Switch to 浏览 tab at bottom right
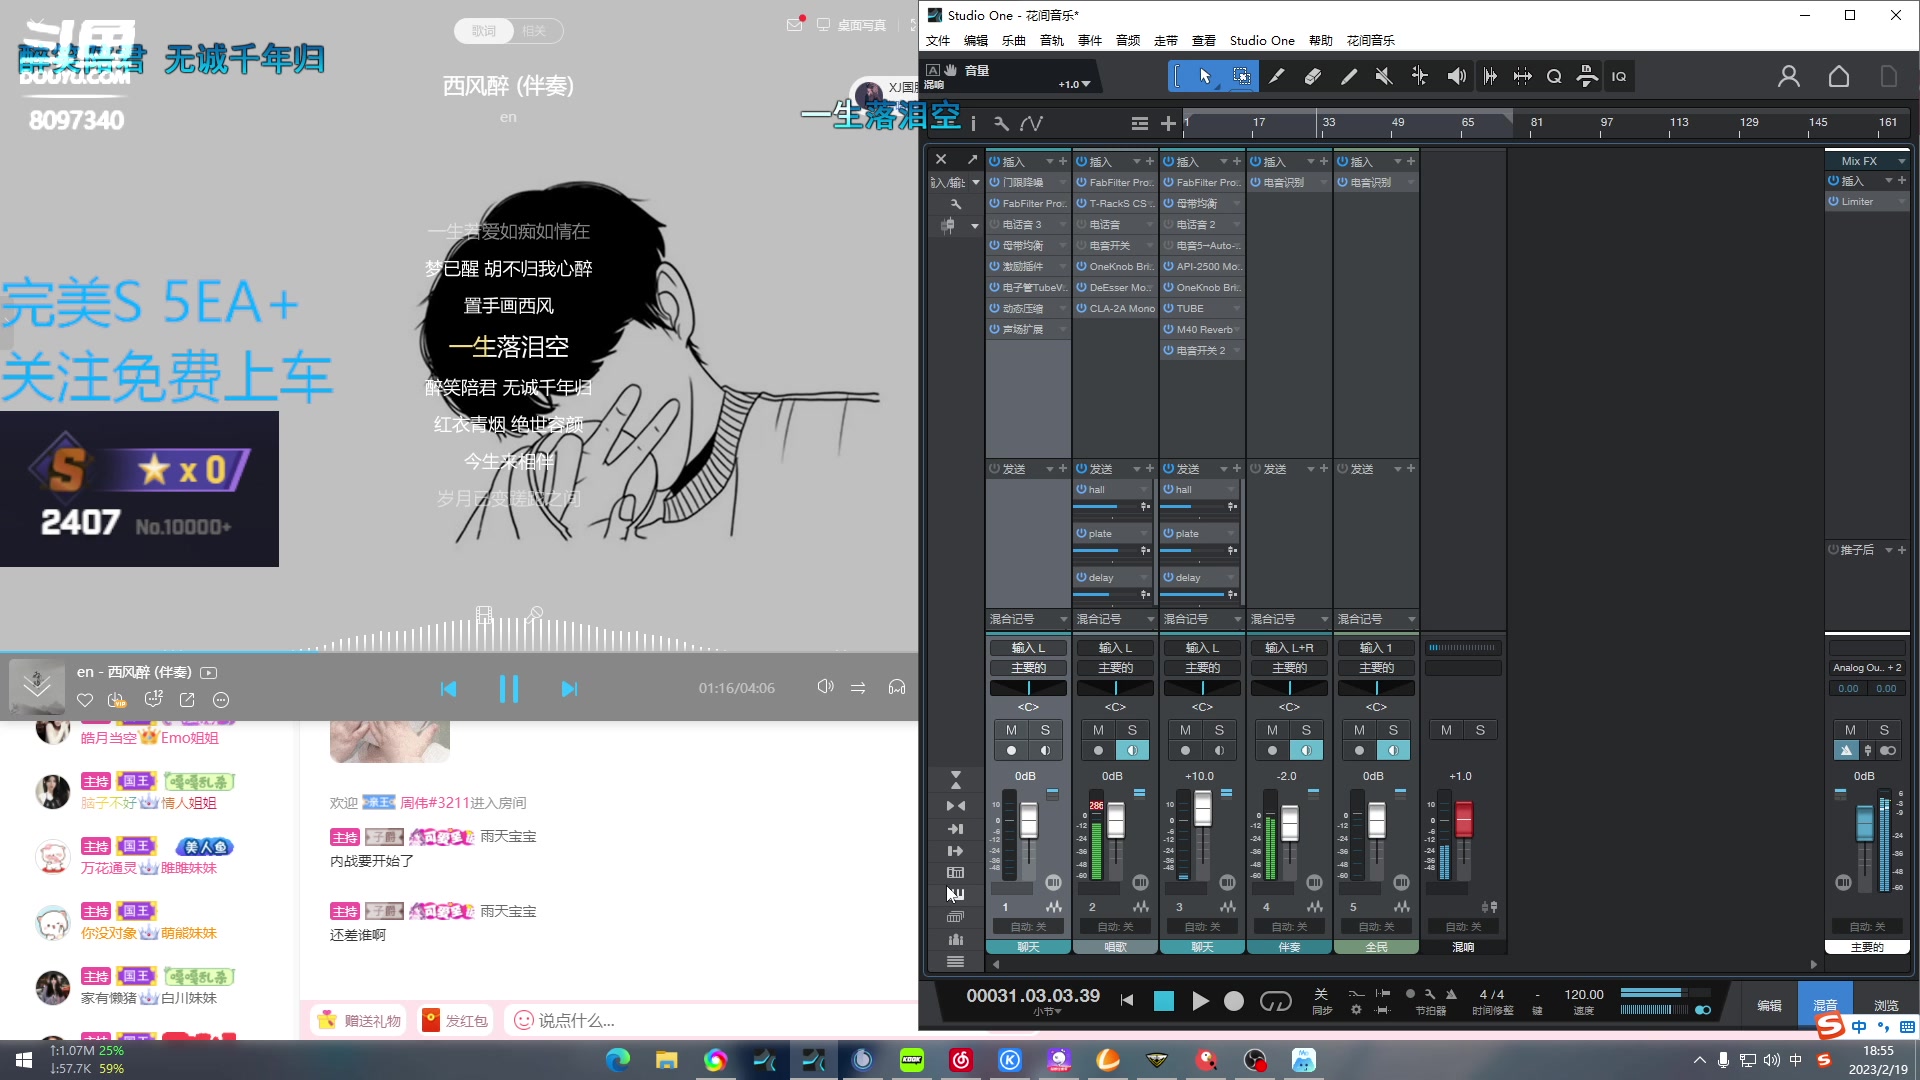Image resolution: width=1920 pixels, height=1080 pixels. (1886, 1005)
